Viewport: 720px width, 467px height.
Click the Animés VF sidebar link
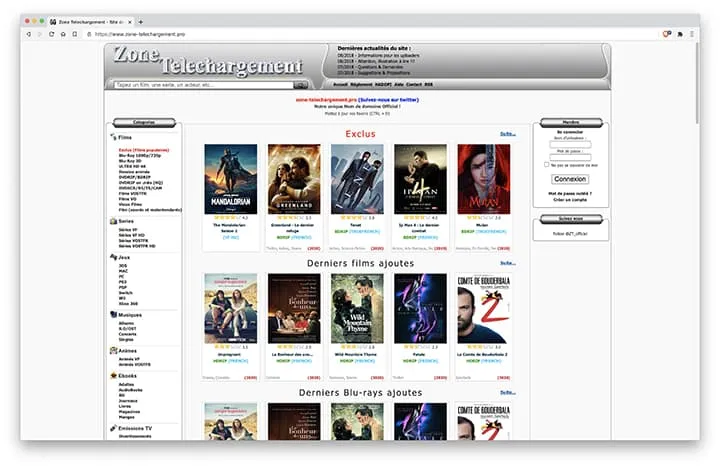[129, 359]
